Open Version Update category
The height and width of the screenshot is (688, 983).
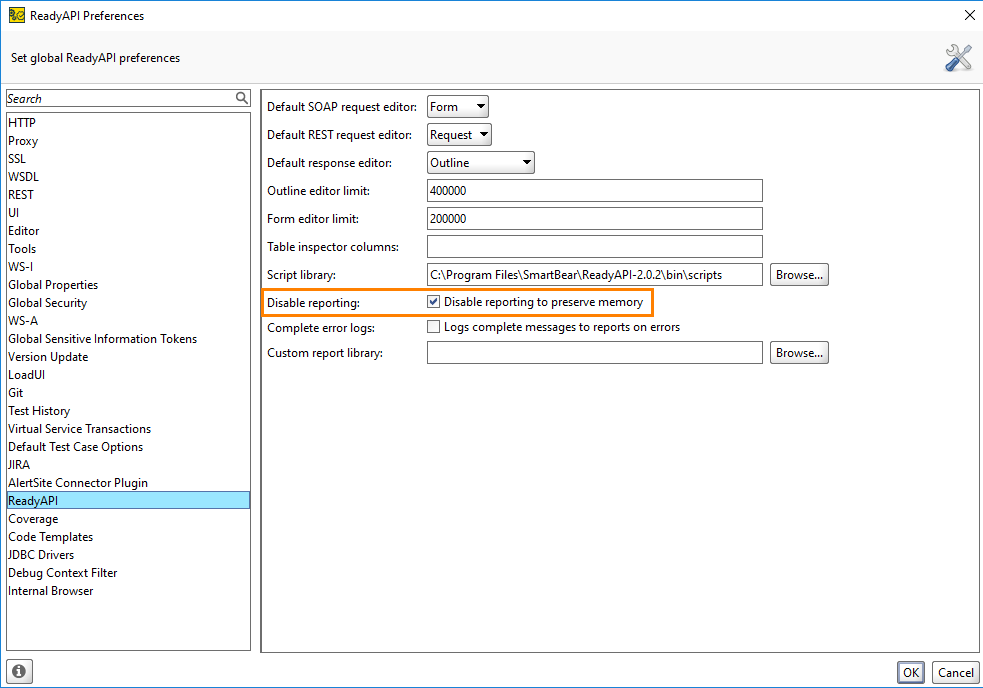129,357
